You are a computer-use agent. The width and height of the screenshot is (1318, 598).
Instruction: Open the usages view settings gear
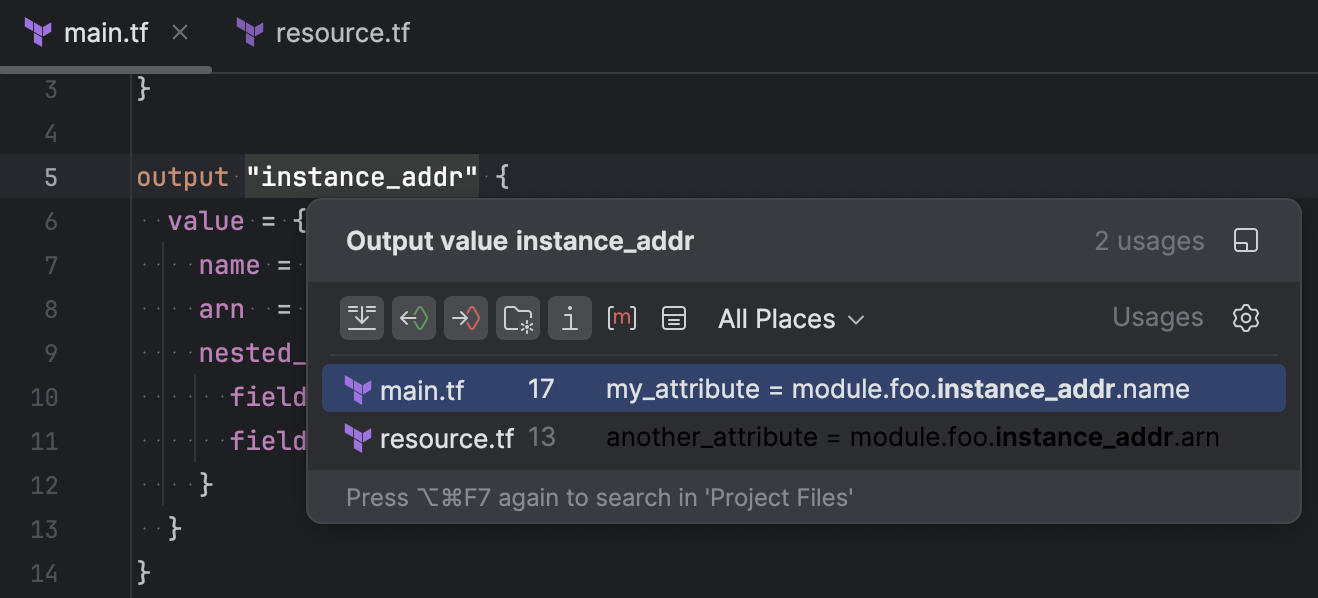(1245, 318)
